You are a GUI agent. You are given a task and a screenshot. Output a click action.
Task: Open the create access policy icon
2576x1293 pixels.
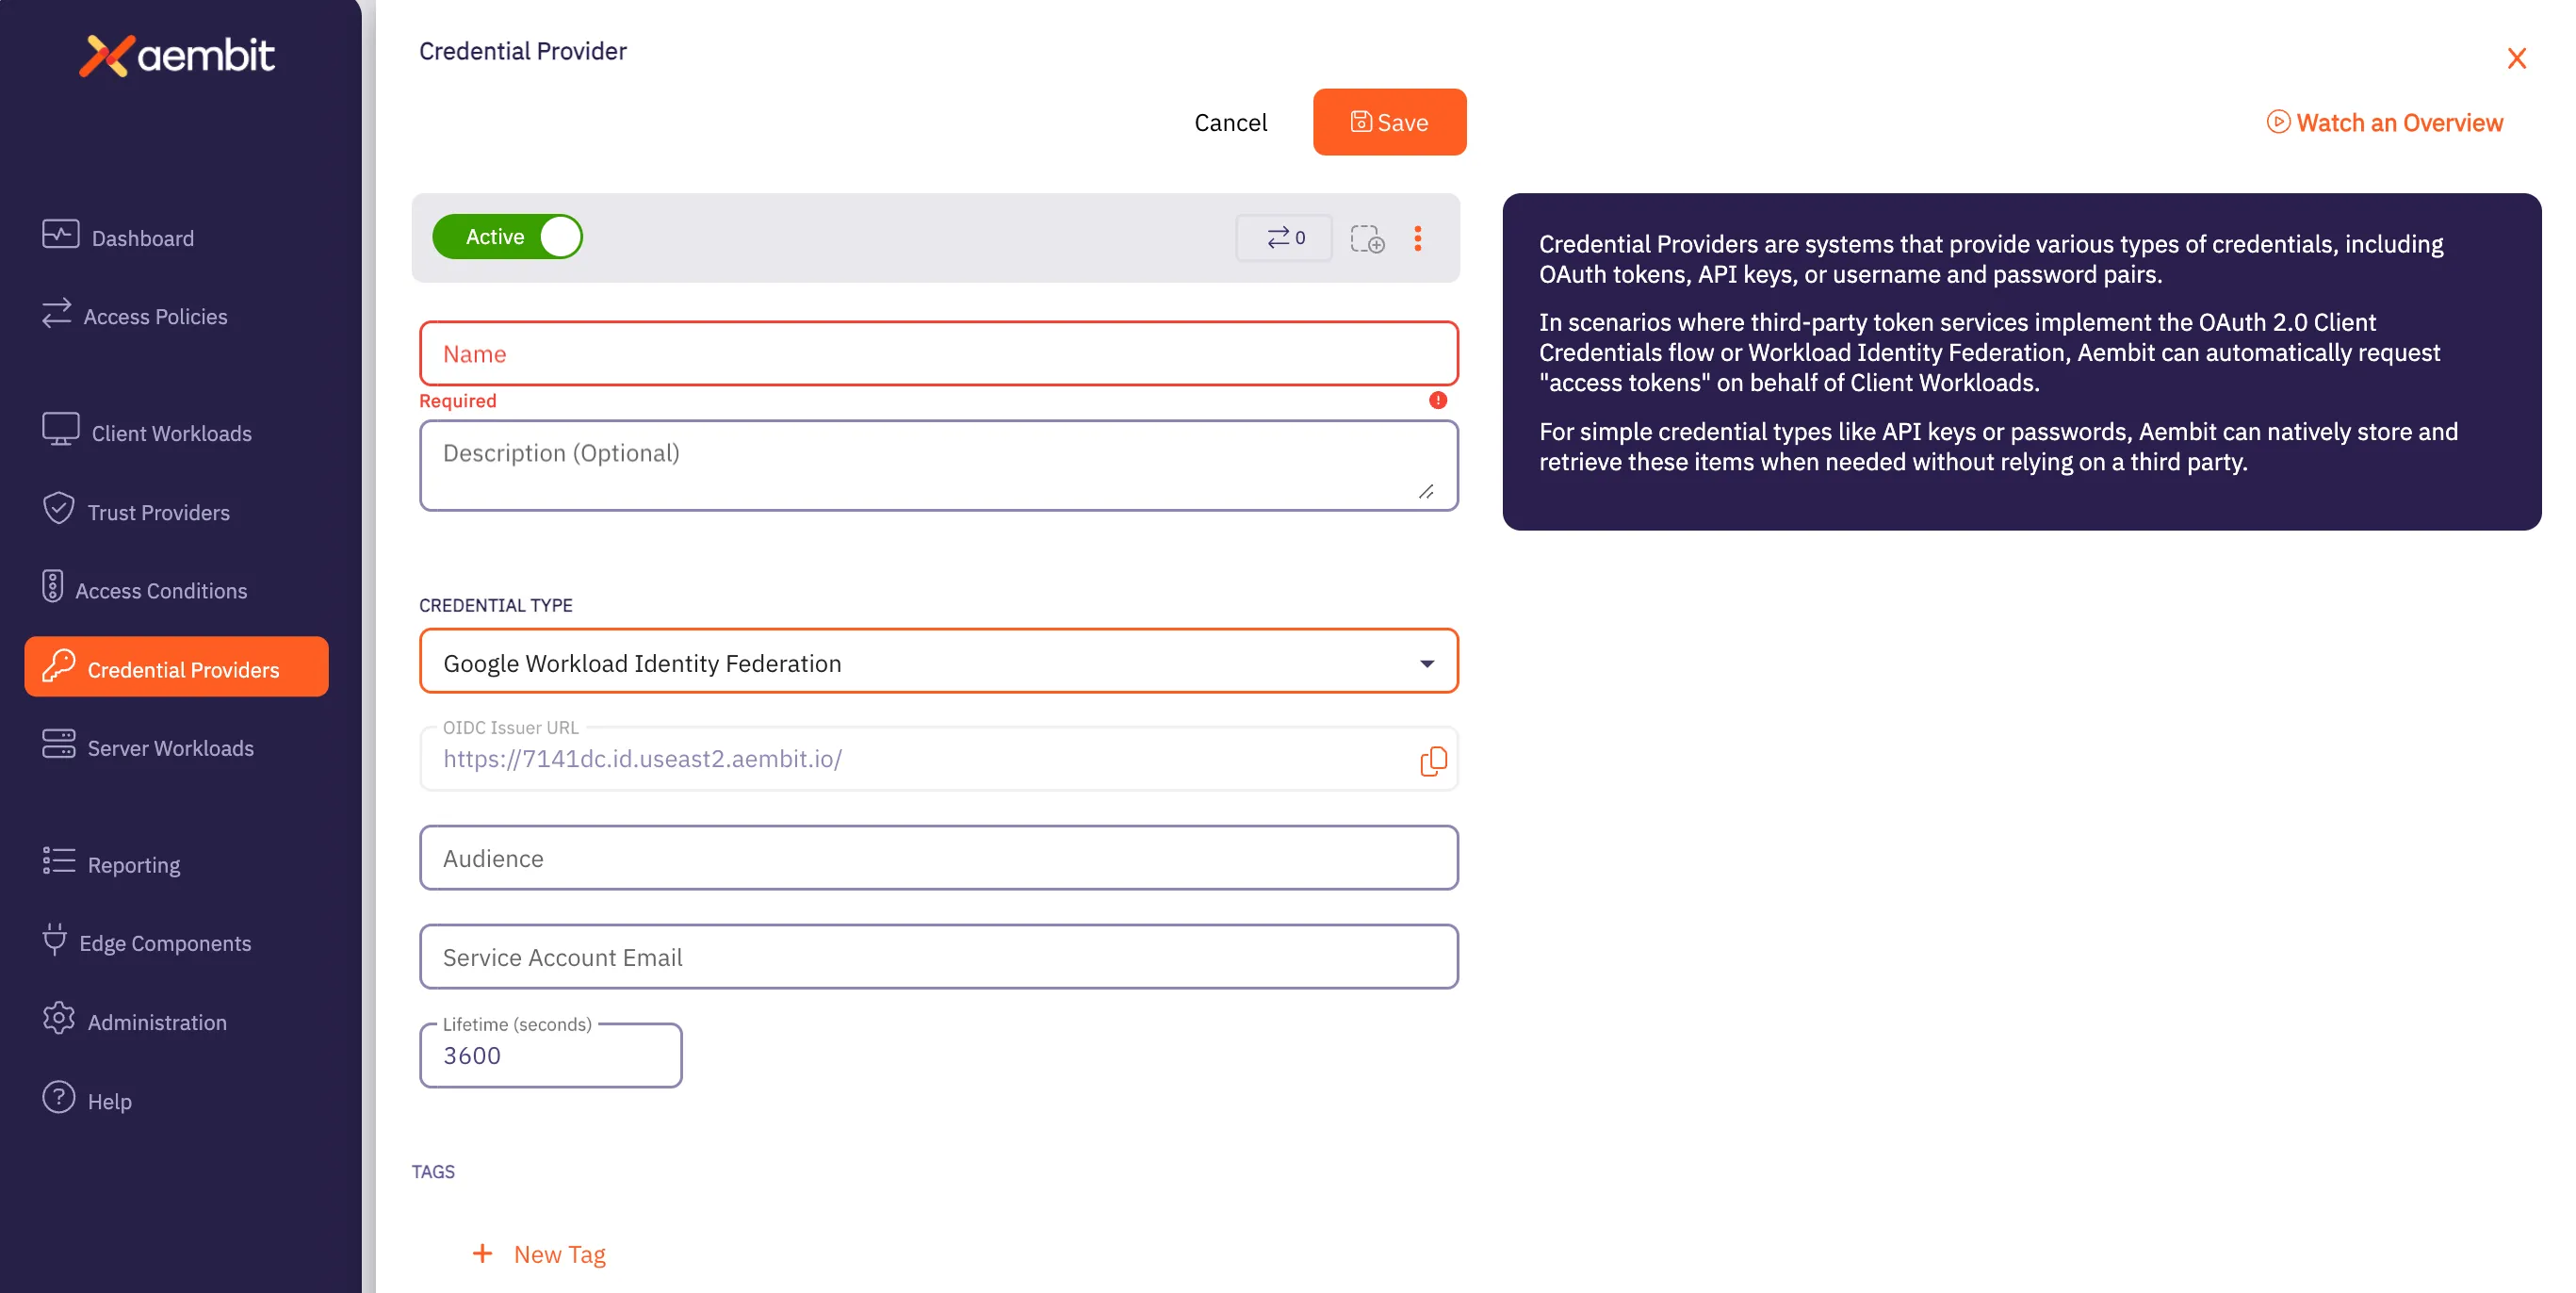click(x=1368, y=238)
